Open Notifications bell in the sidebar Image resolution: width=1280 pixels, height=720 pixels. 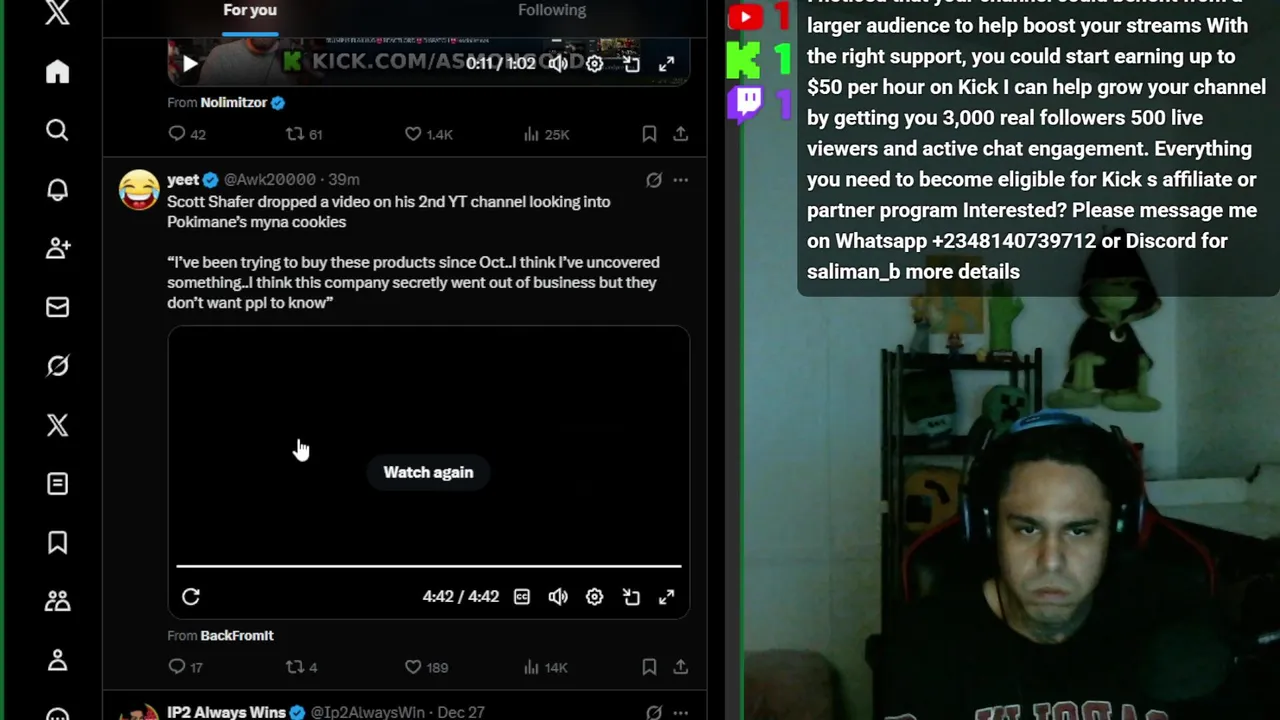[57, 190]
